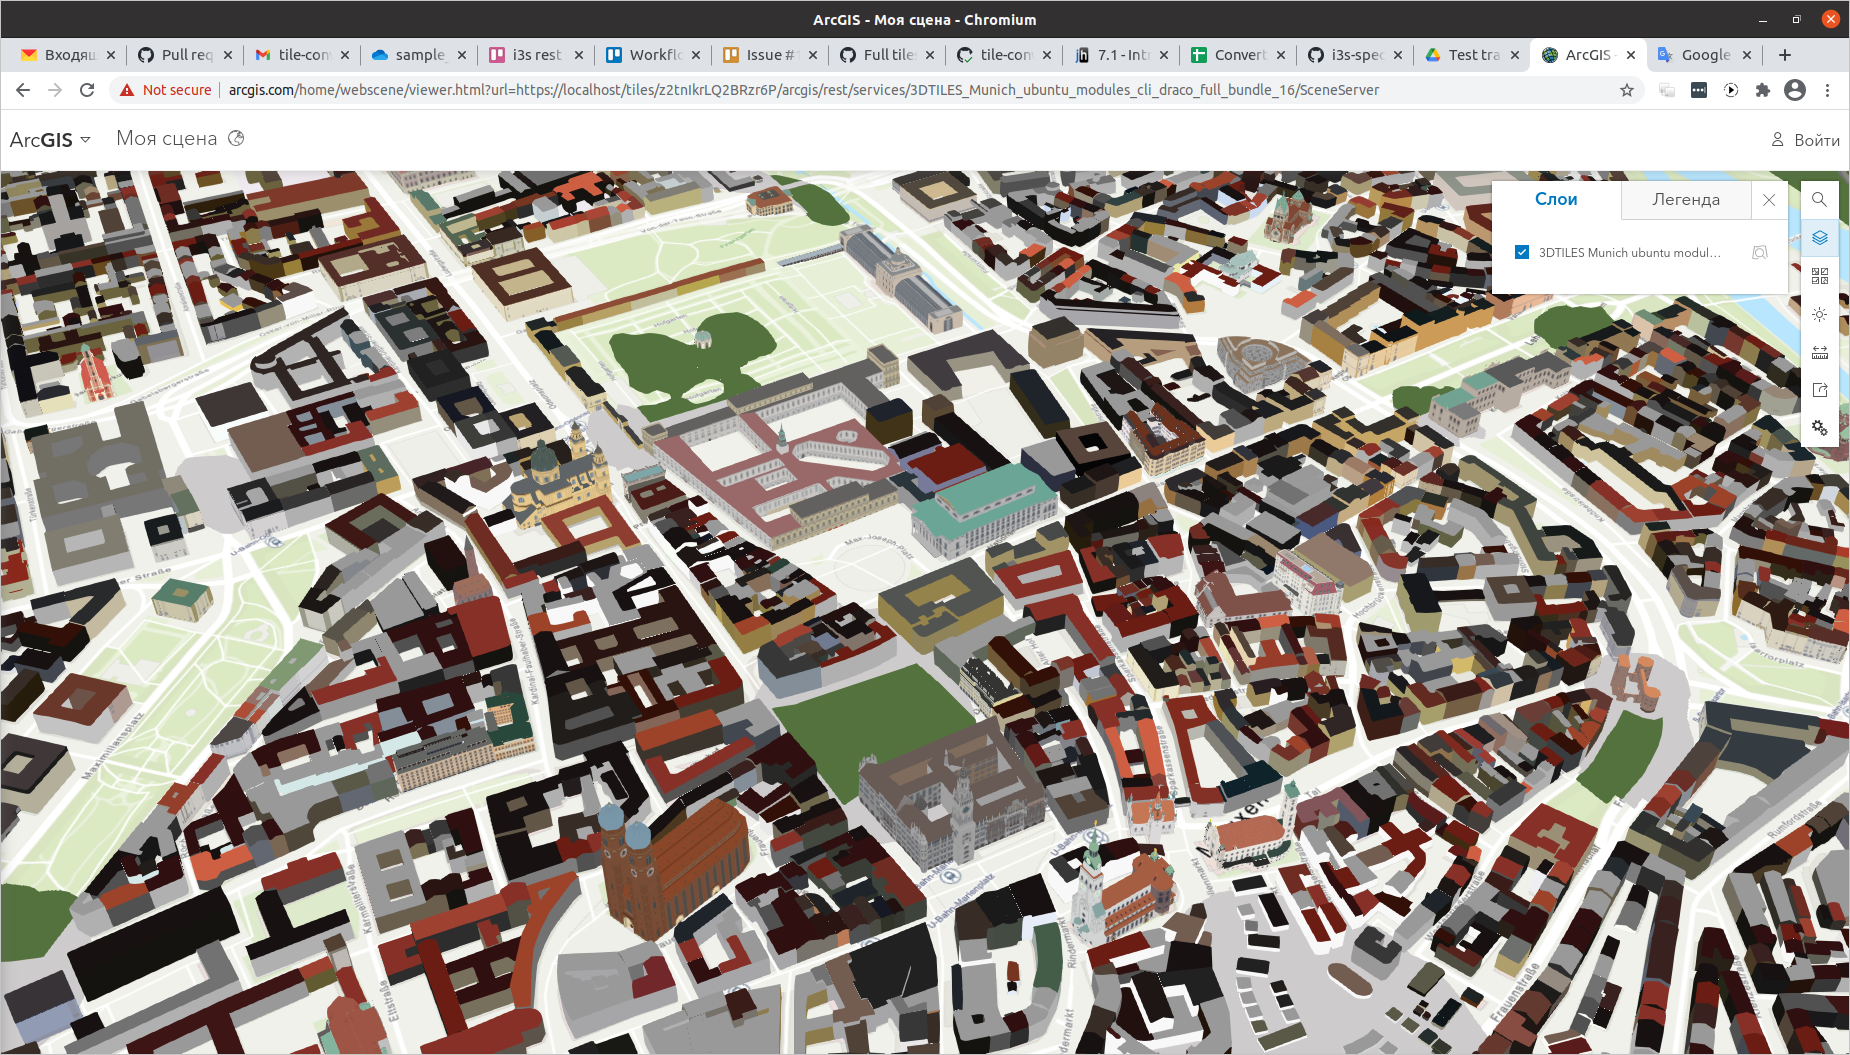Open scene settings with the gear icon
Viewport: 1850px width, 1055px height.
coord(1820,428)
